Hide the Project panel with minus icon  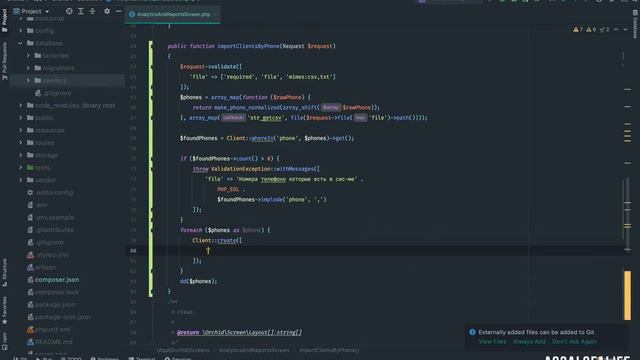[118, 11]
